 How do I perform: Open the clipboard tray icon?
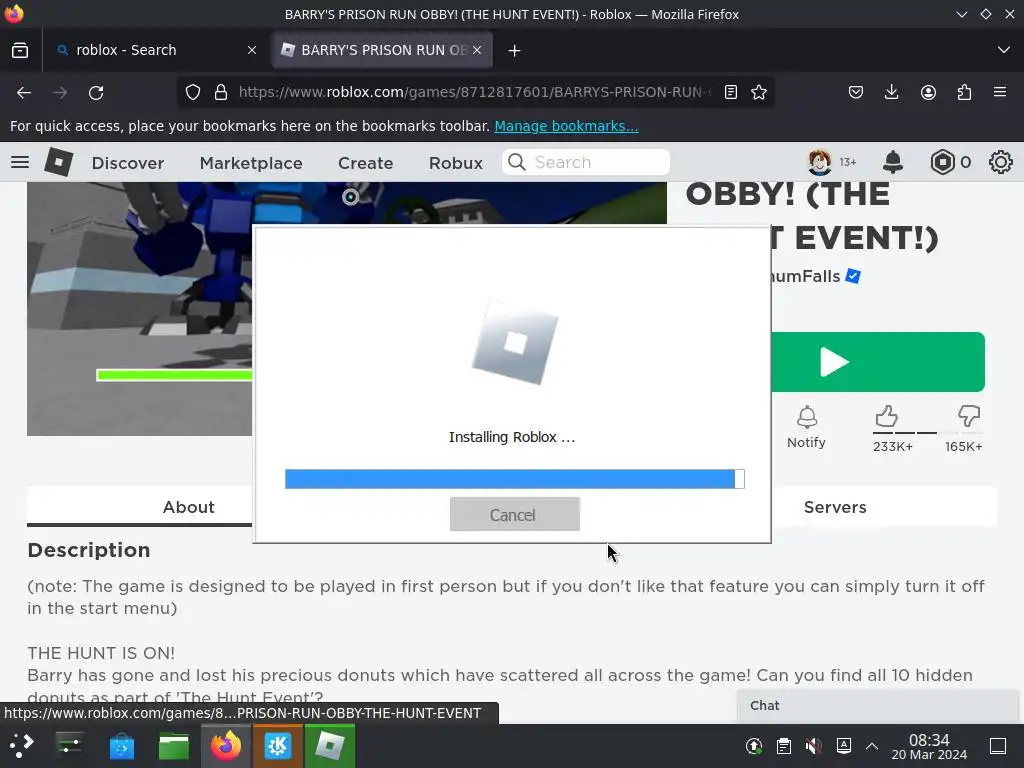click(784, 746)
